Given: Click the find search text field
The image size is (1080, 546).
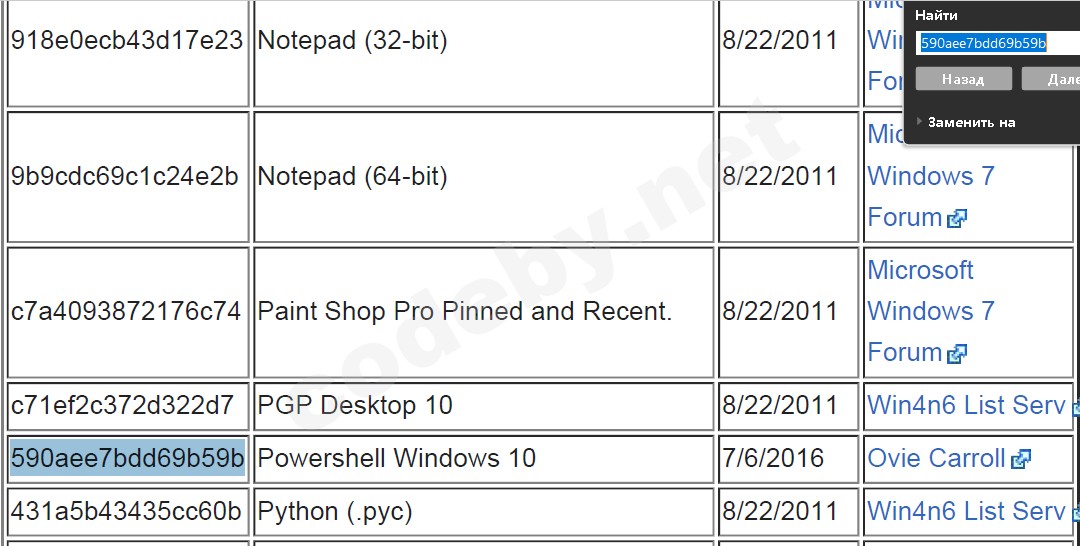Looking at the screenshot, I should tap(997, 43).
